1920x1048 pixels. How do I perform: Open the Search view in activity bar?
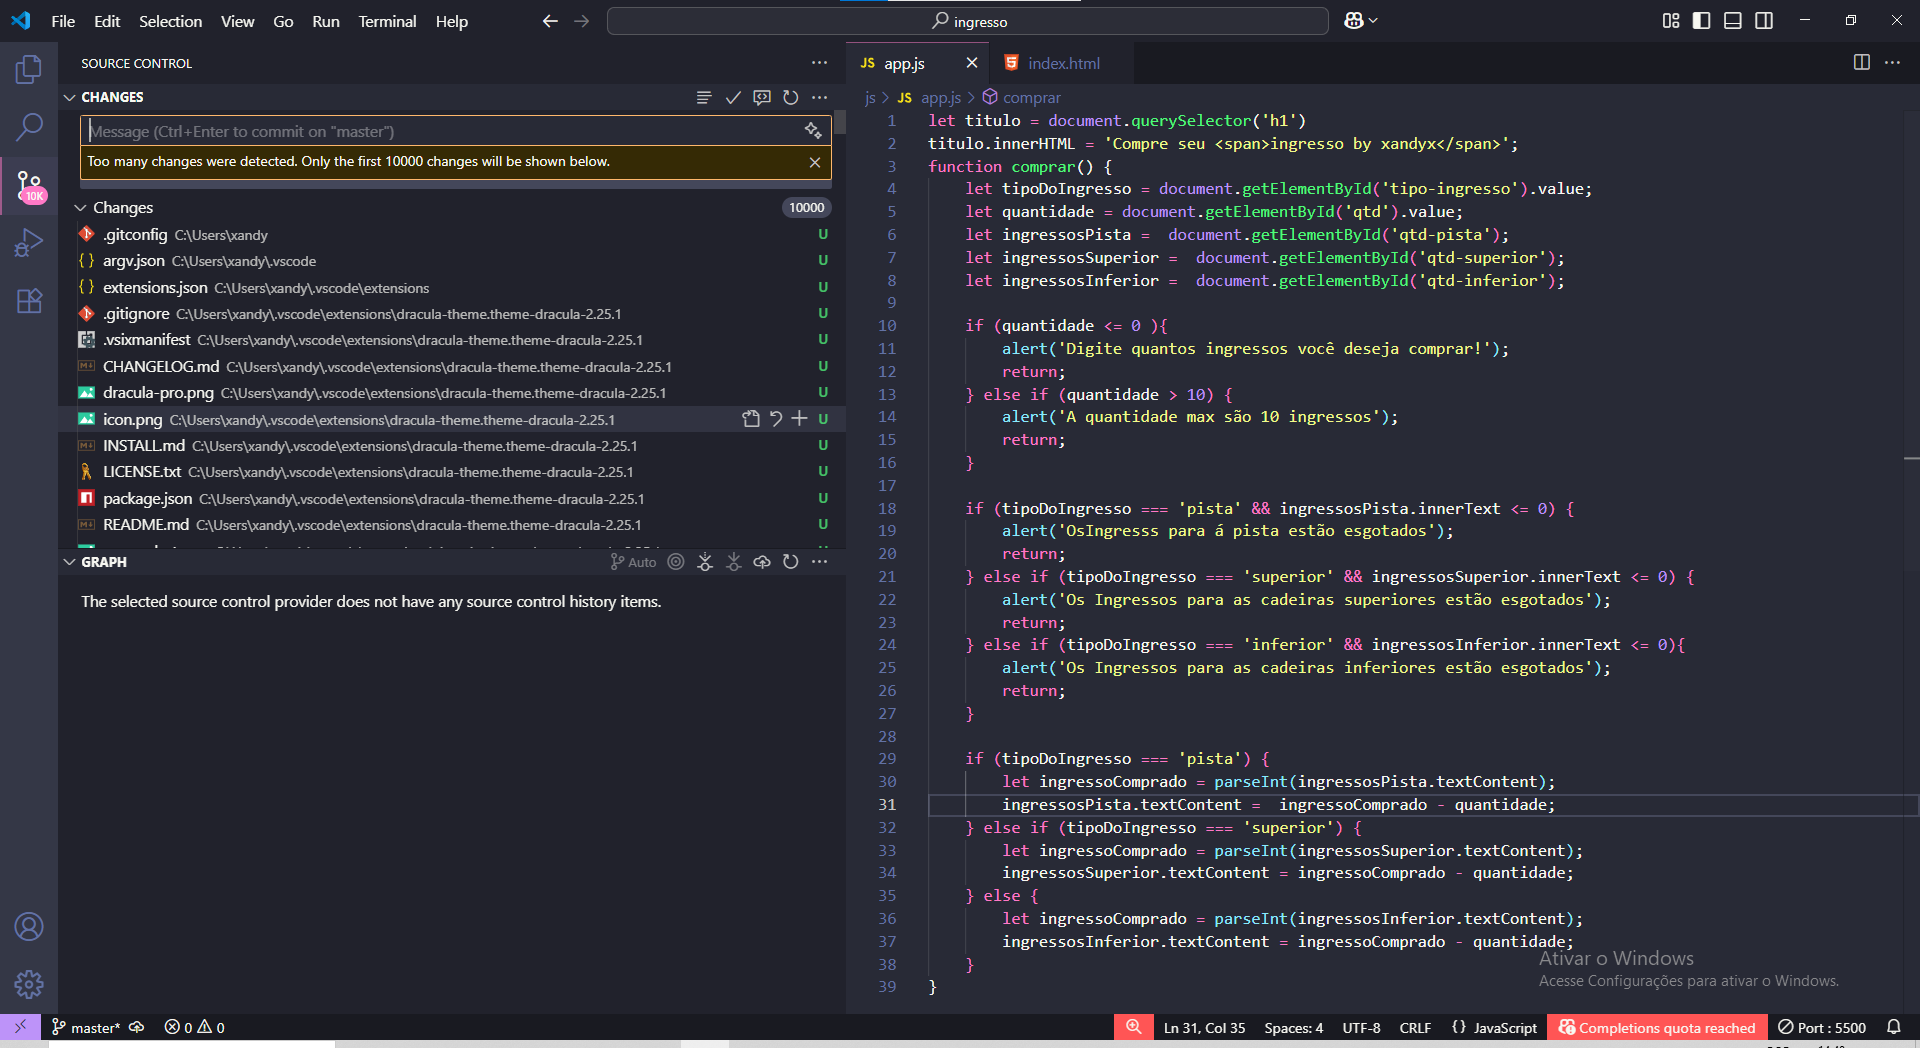[x=29, y=127]
